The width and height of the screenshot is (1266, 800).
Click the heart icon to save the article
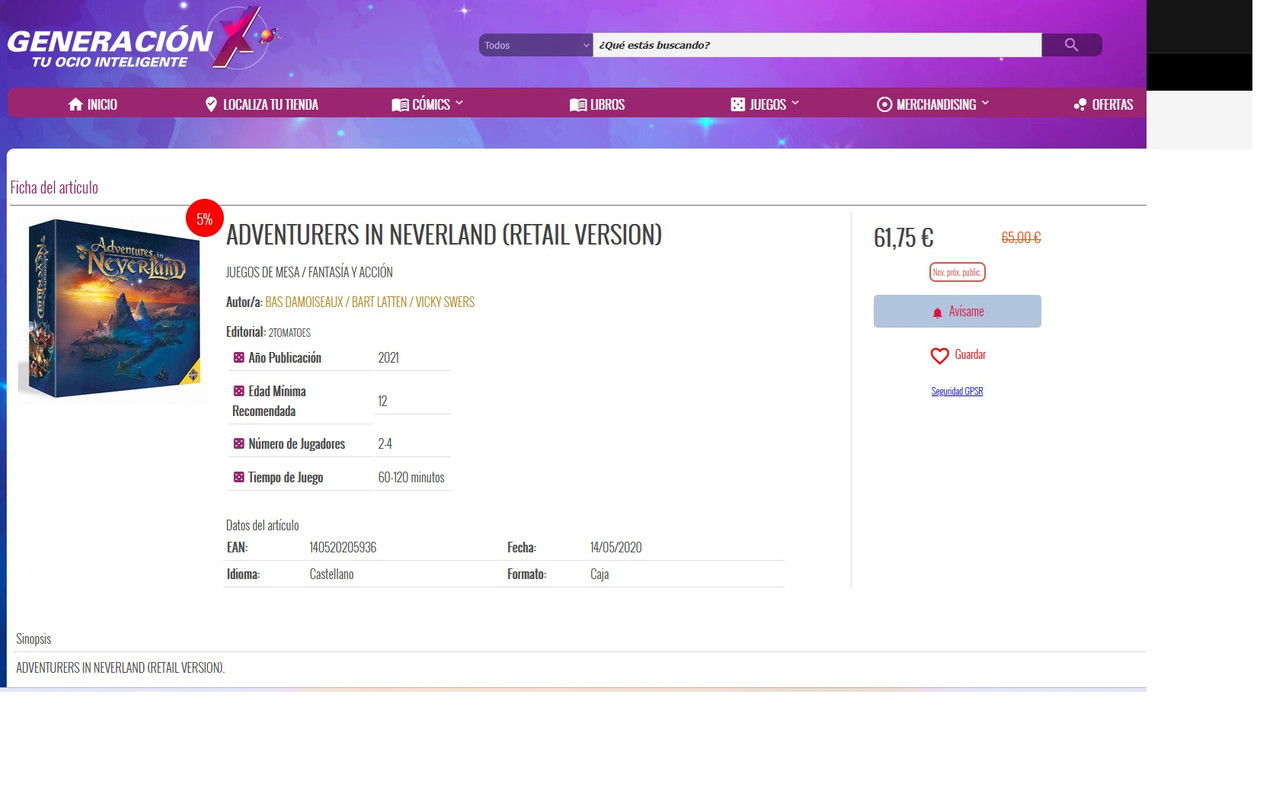[x=940, y=355]
